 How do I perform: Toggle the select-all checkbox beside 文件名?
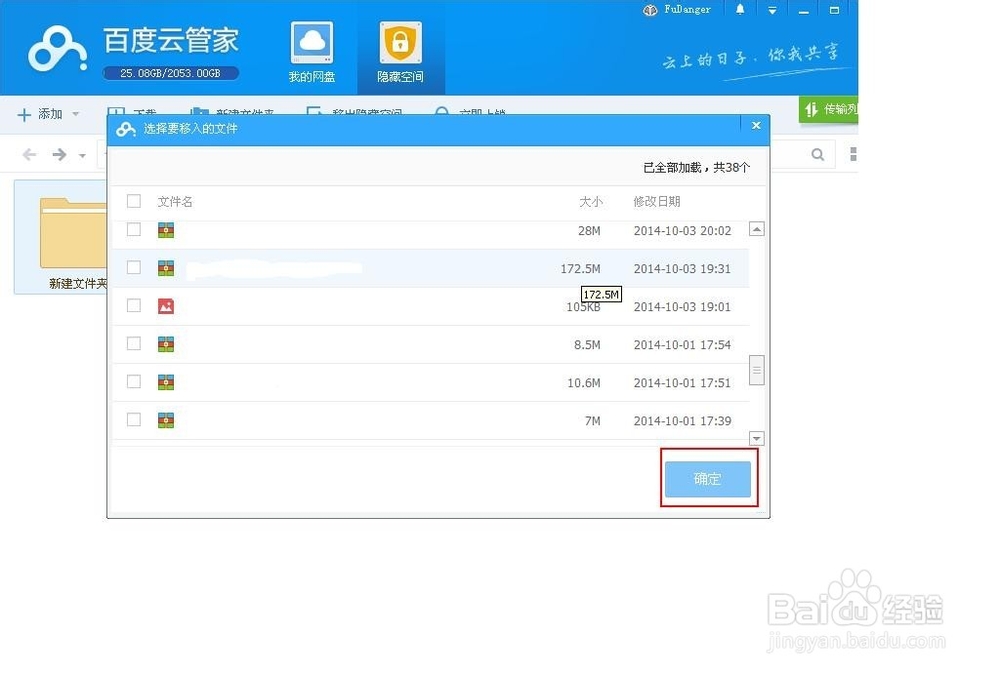(x=133, y=201)
